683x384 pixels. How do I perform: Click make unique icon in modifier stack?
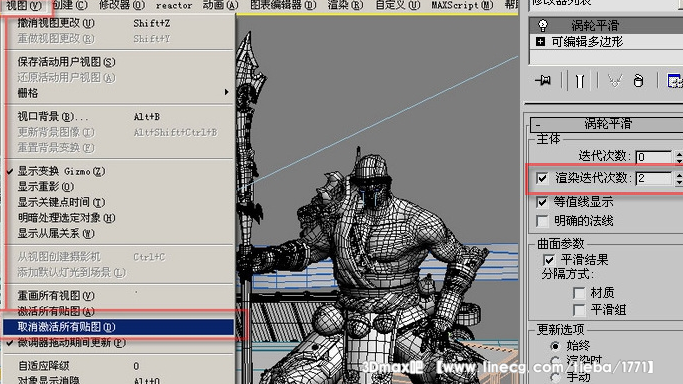(615, 81)
